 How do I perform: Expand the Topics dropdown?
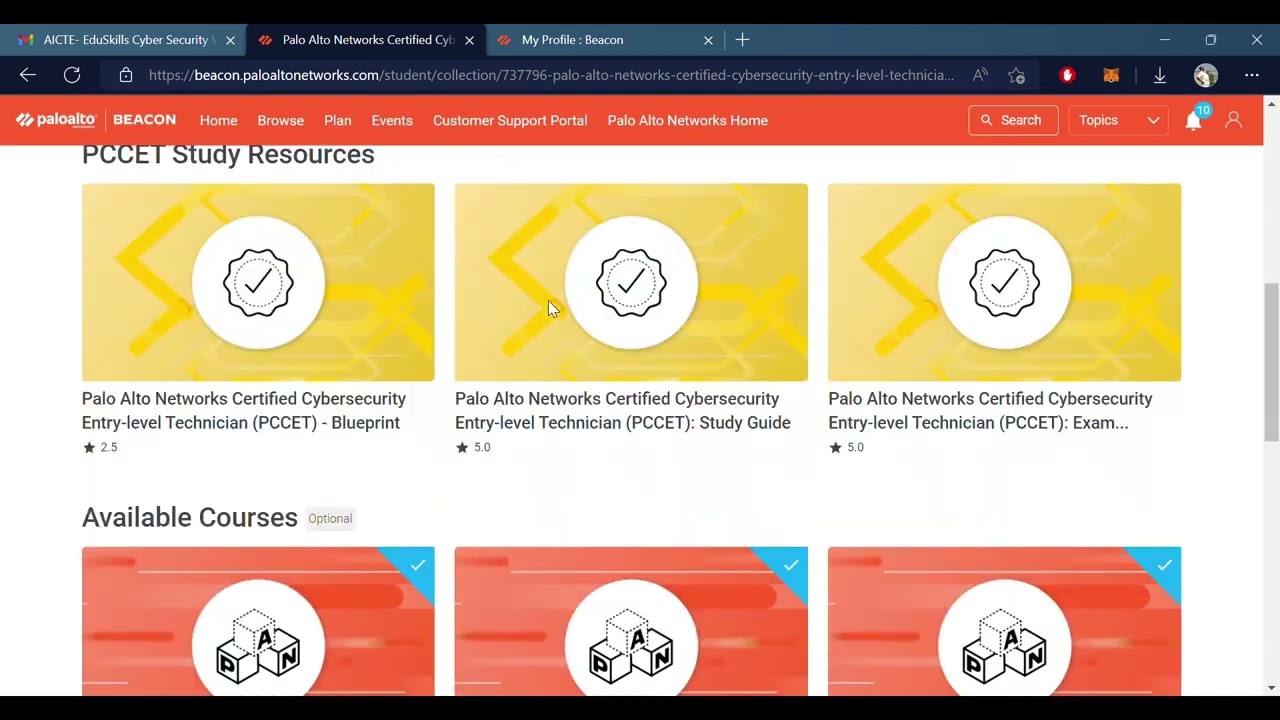click(x=1118, y=120)
